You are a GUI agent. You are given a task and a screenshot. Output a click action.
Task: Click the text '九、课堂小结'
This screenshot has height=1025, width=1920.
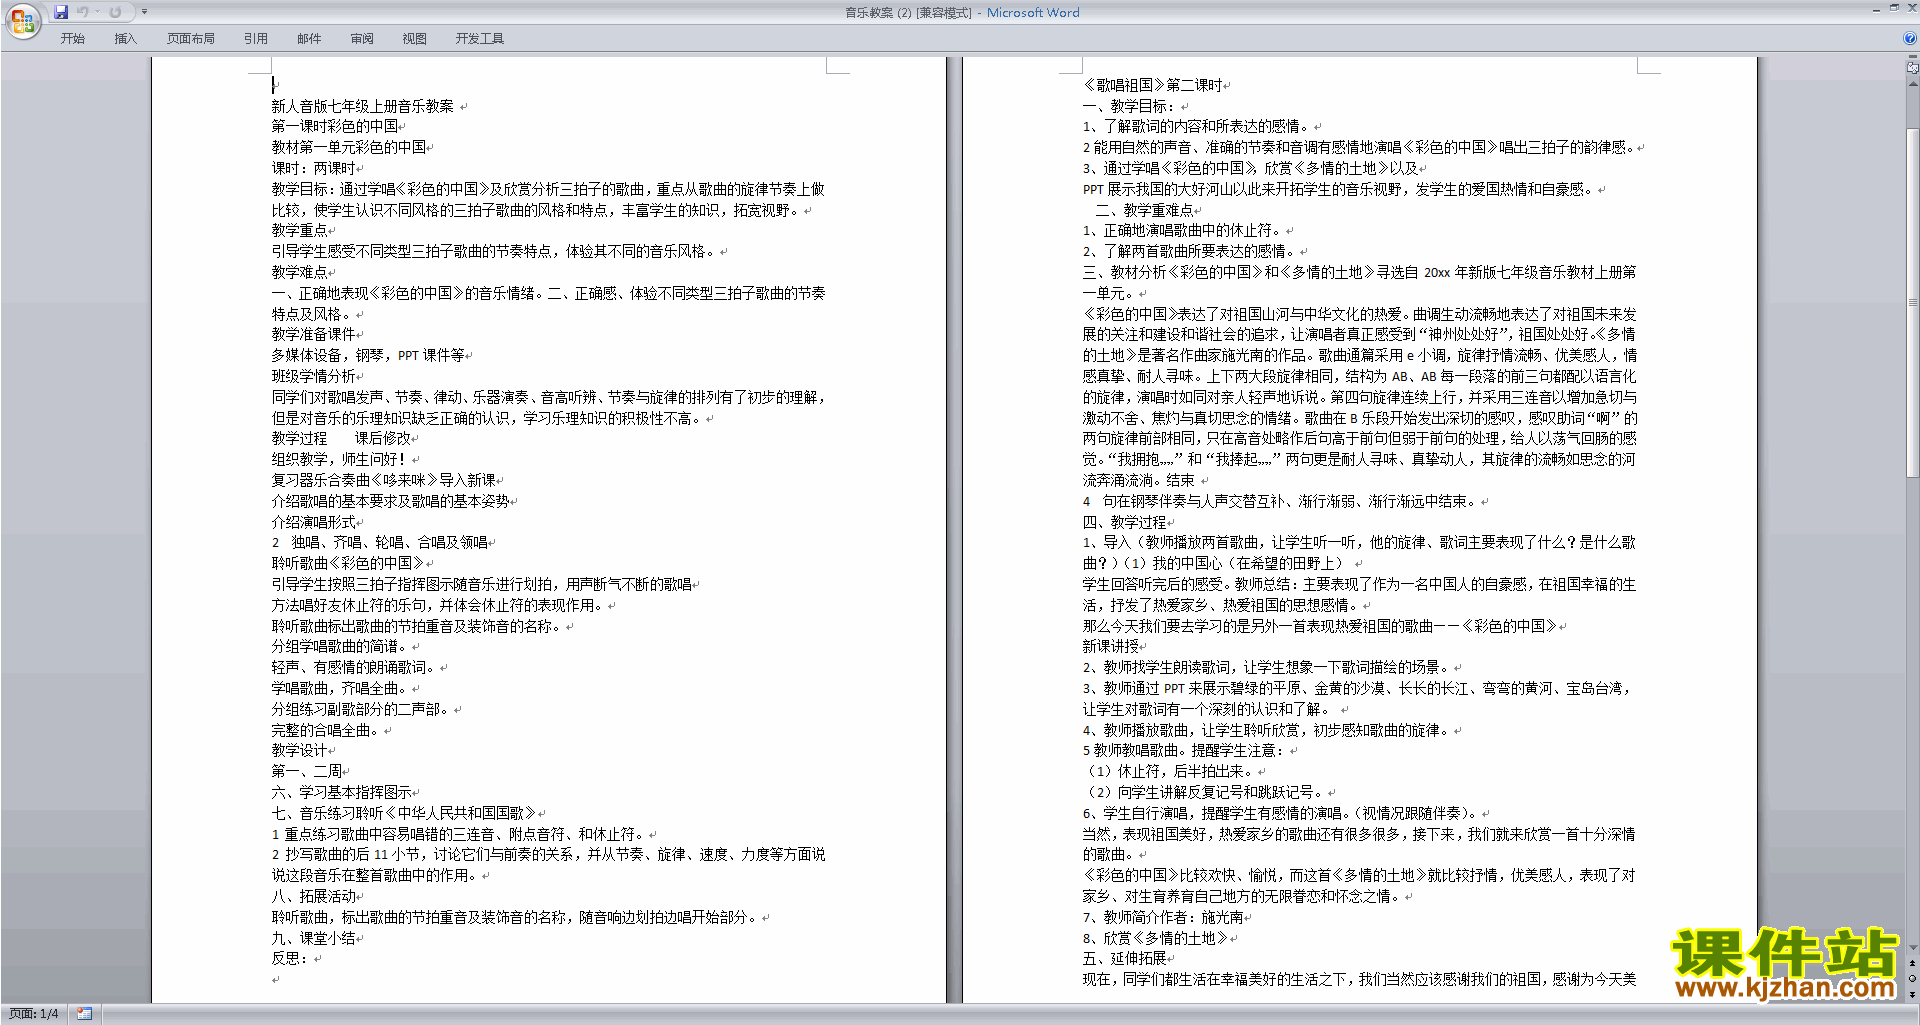point(313,939)
